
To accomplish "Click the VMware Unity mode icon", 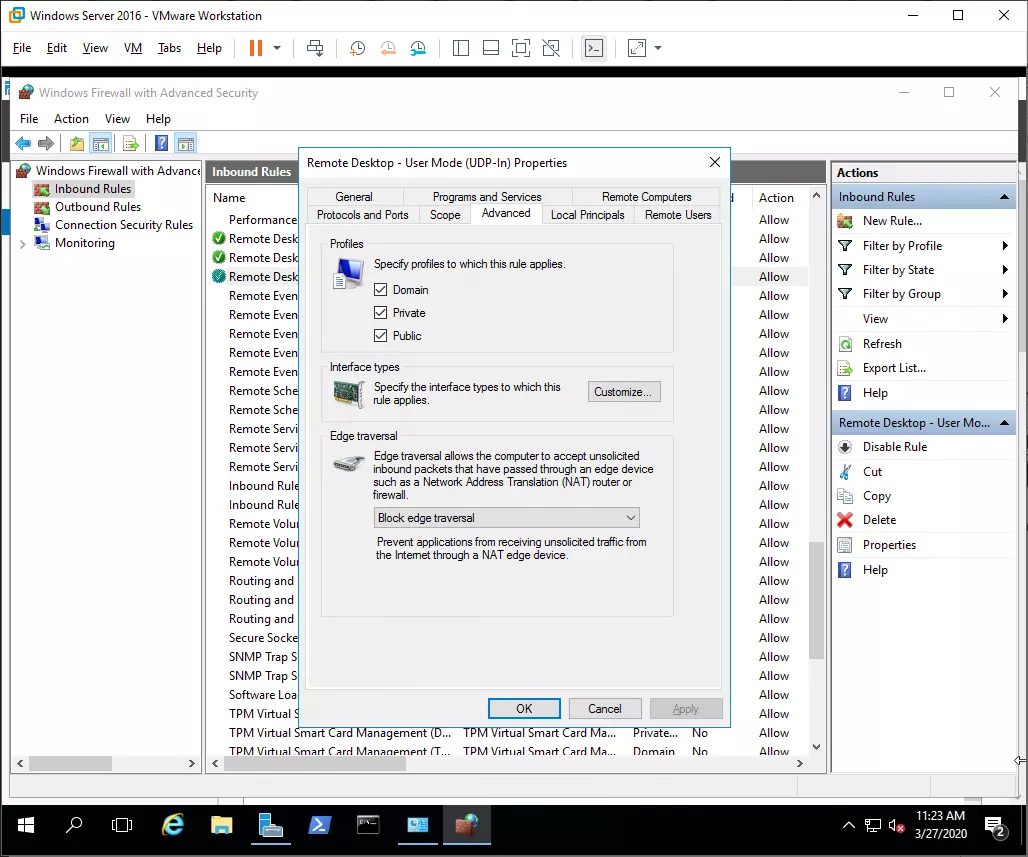I will [551, 48].
